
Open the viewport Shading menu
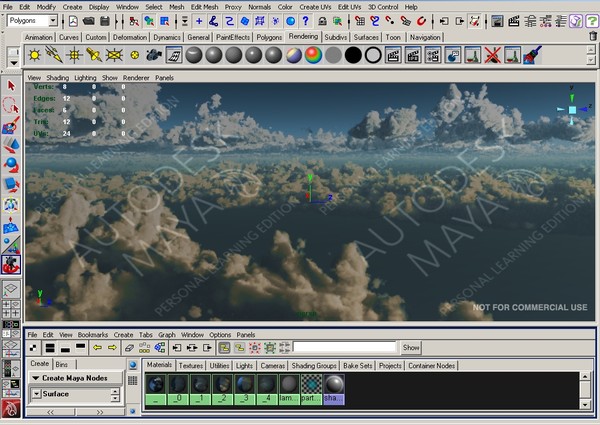pyautogui.click(x=57, y=78)
